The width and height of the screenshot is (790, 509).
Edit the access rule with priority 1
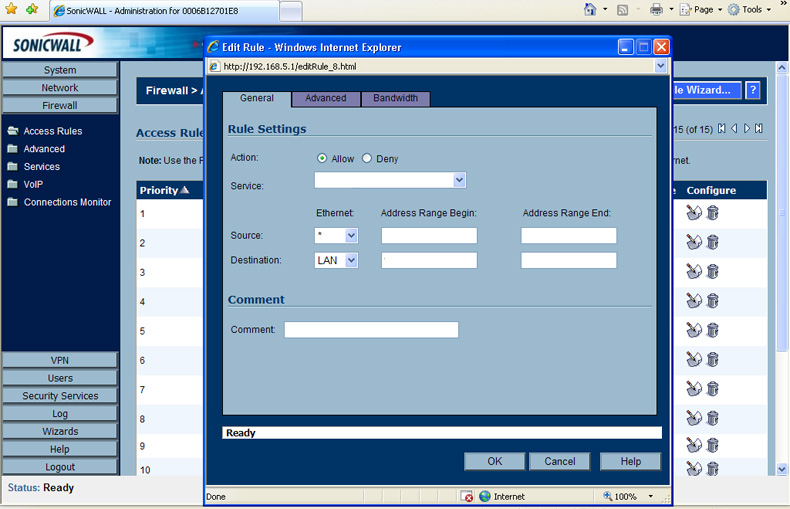[x=694, y=213]
